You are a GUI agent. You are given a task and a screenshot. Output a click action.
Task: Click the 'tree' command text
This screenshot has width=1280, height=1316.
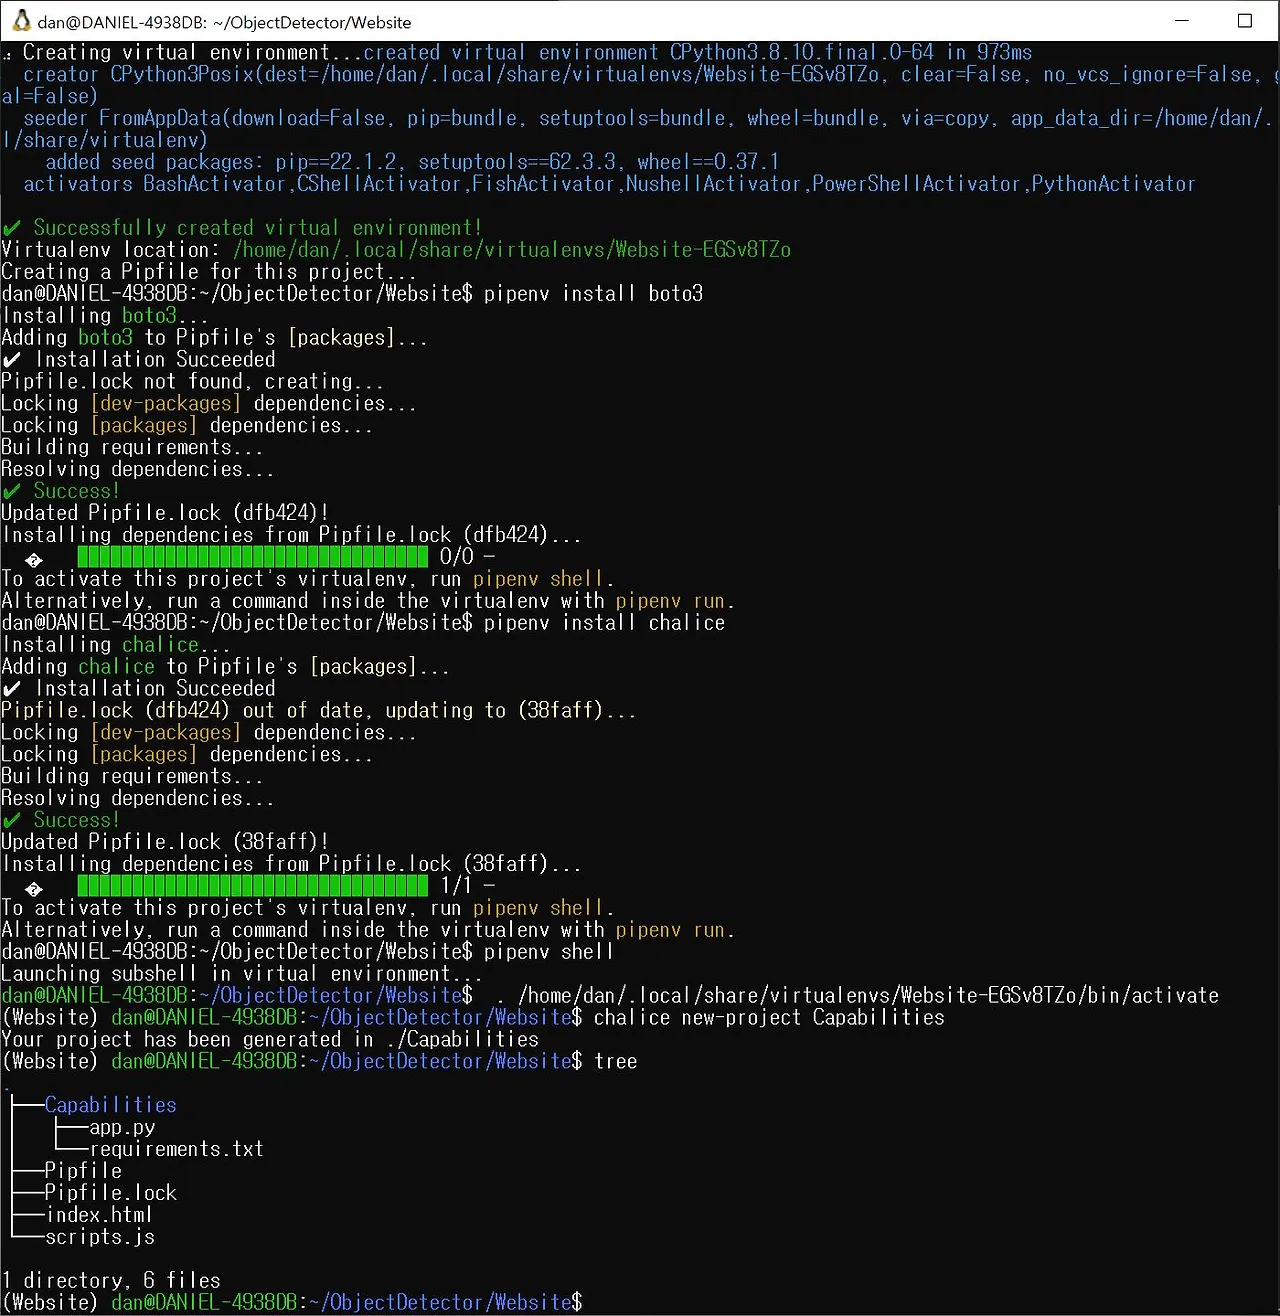pos(616,1062)
